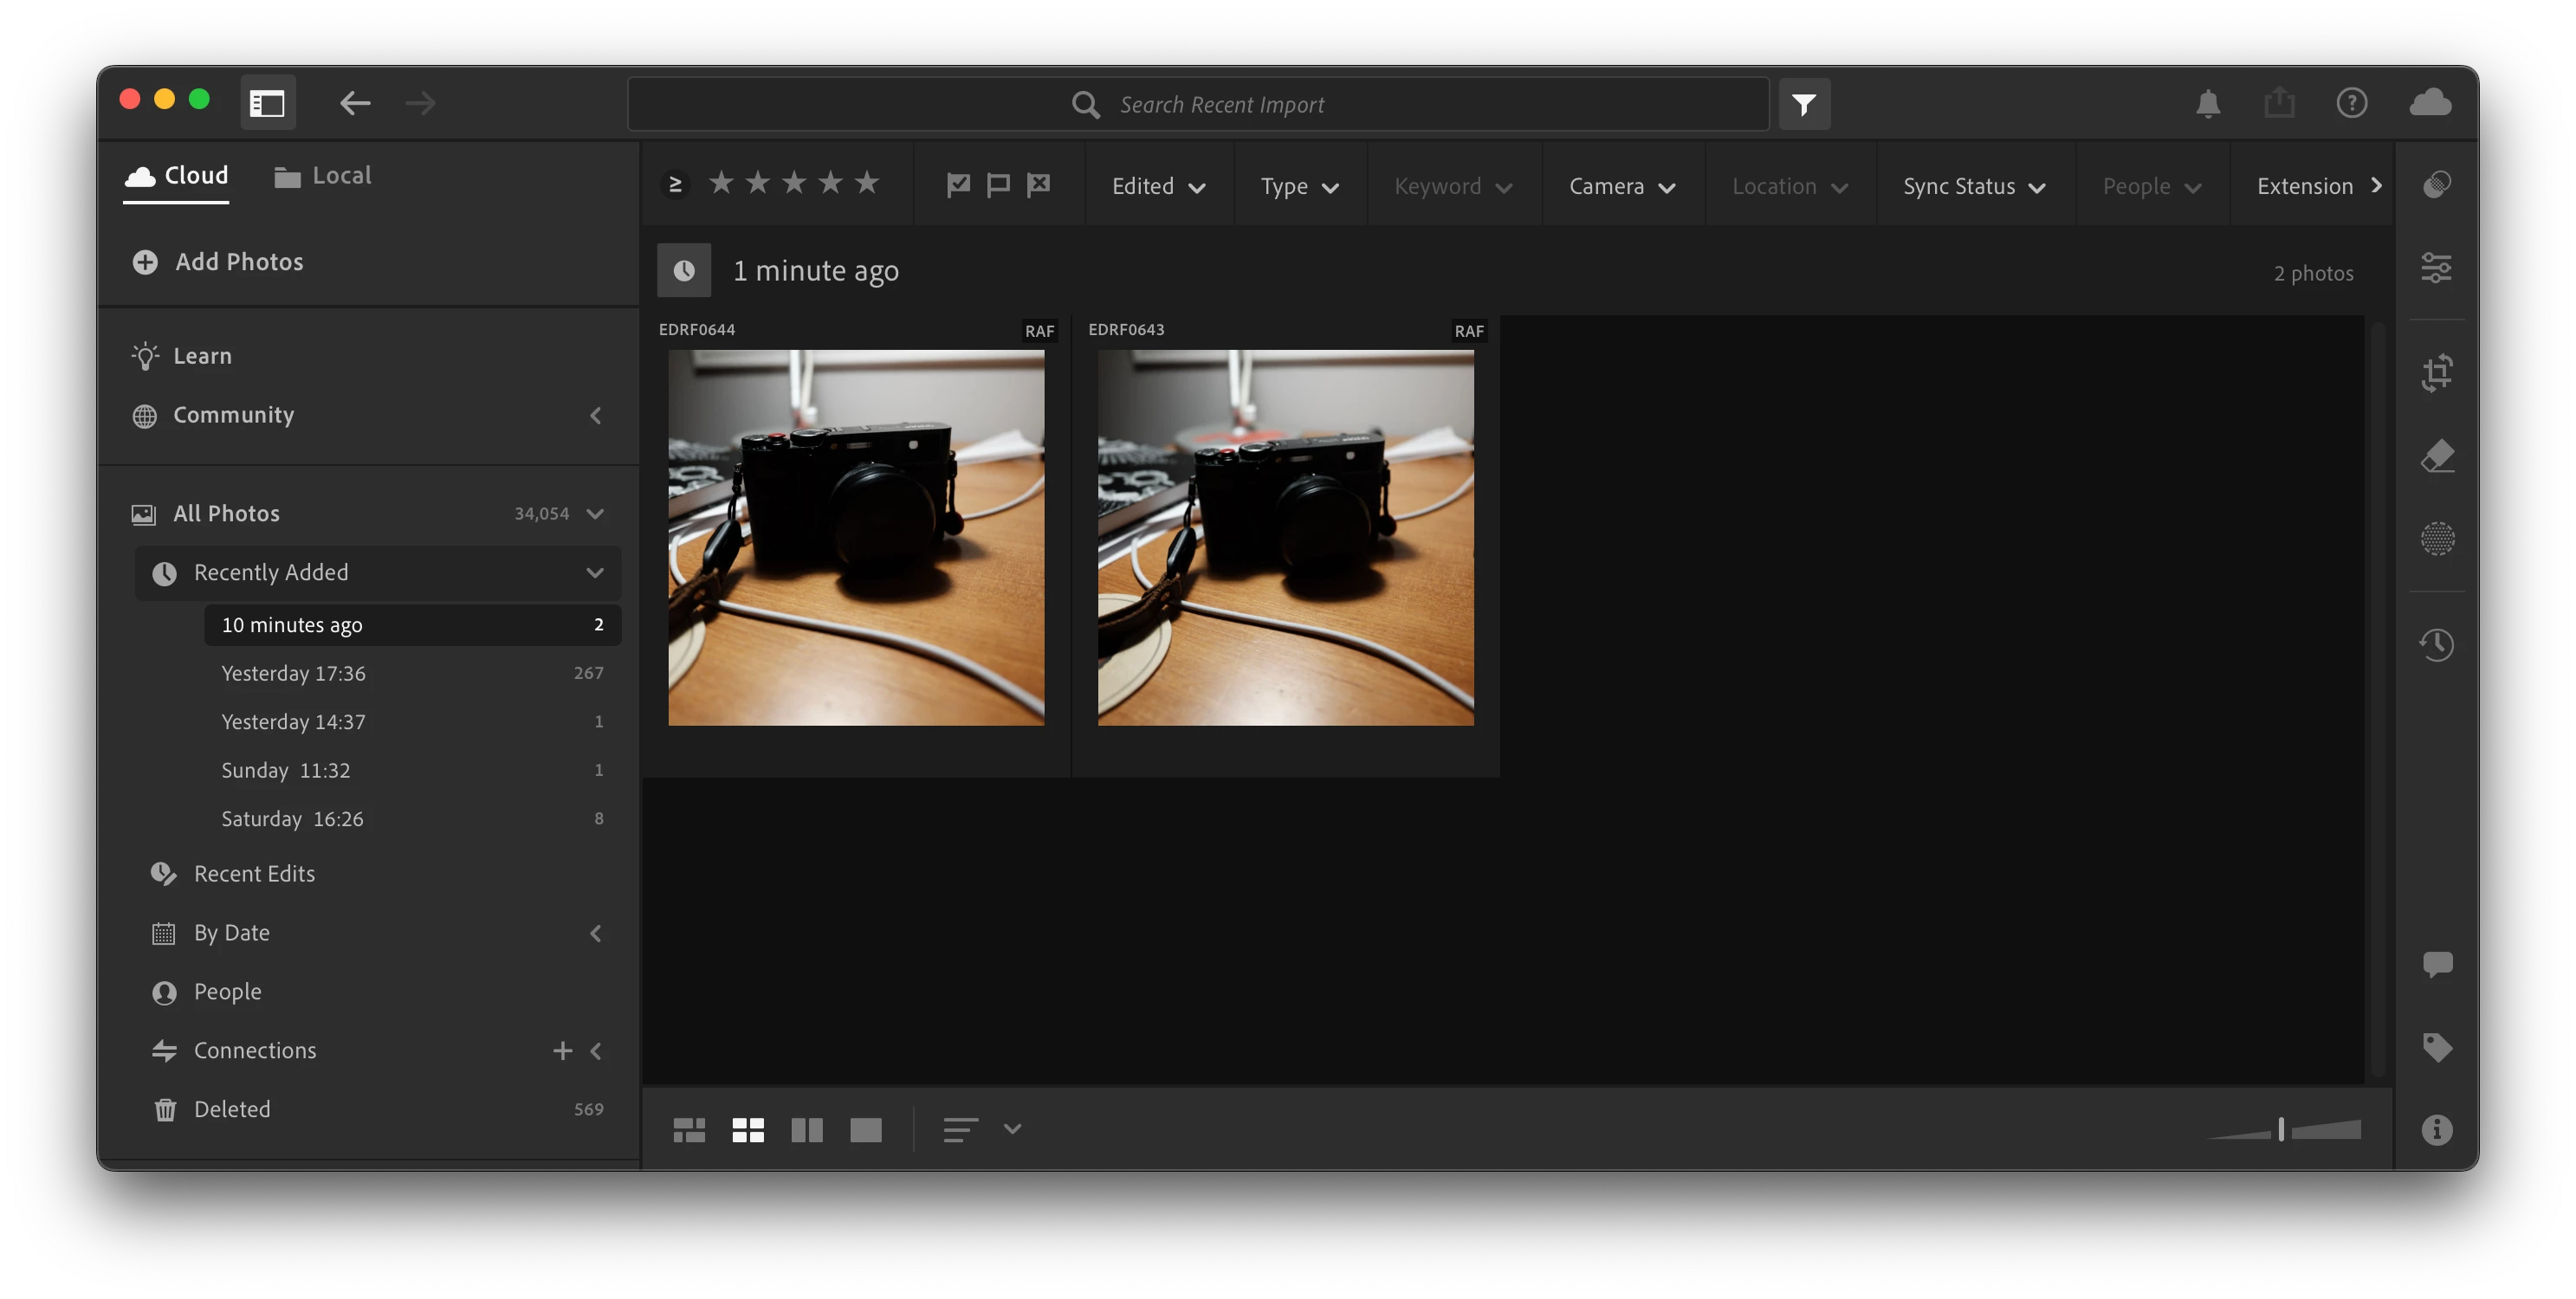Open the Camera filter dropdown

click(1621, 187)
